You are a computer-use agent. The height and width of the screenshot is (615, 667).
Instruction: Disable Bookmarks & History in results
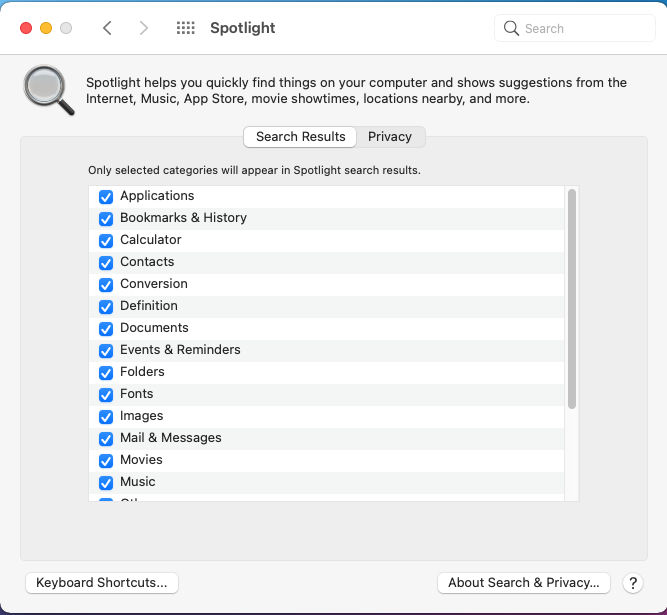(x=106, y=219)
